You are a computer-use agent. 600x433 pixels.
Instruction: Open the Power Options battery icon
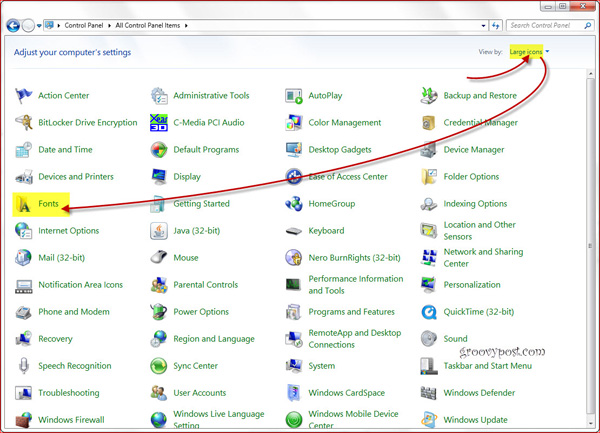pos(159,312)
